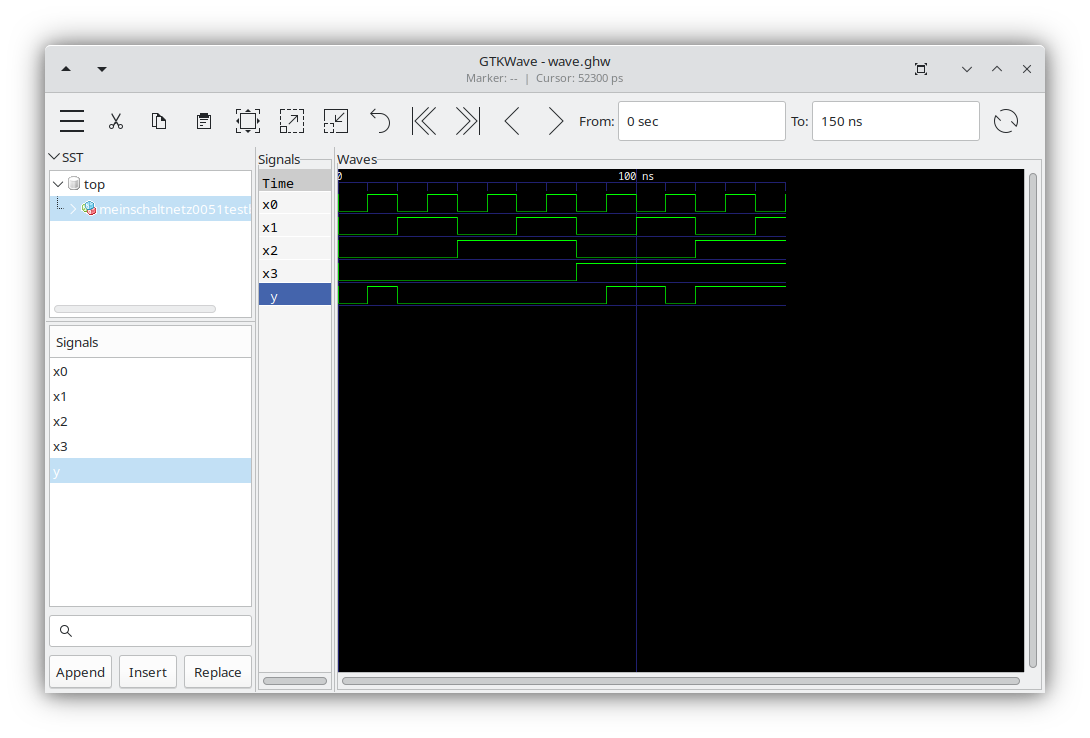Collapse the SST tree
Image resolution: width=1090 pixels, height=738 pixels.
(x=56, y=157)
